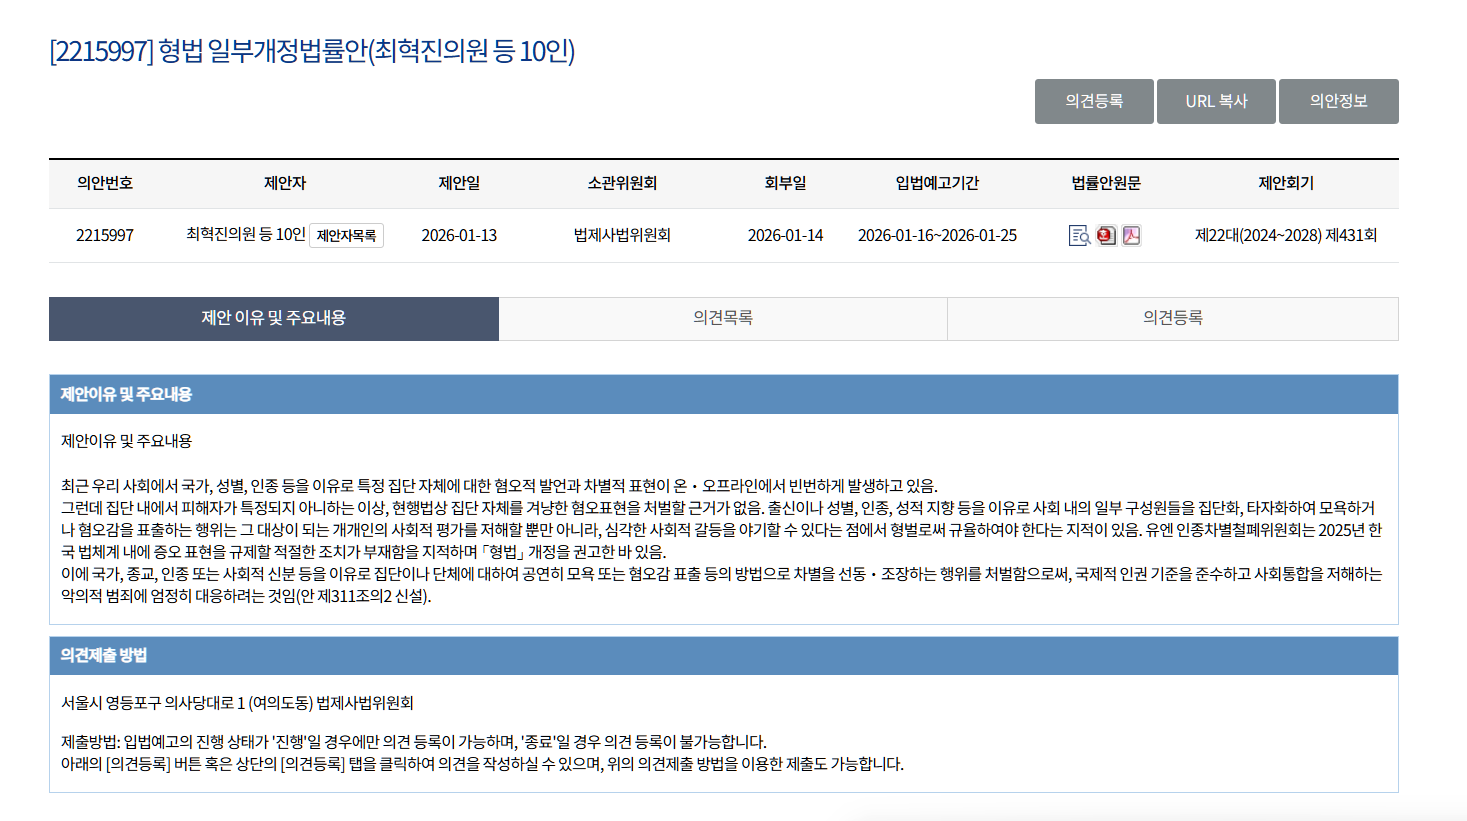1467x821 pixels.
Task: Click the 제22대 제431회 session cell
Action: coord(1286,236)
